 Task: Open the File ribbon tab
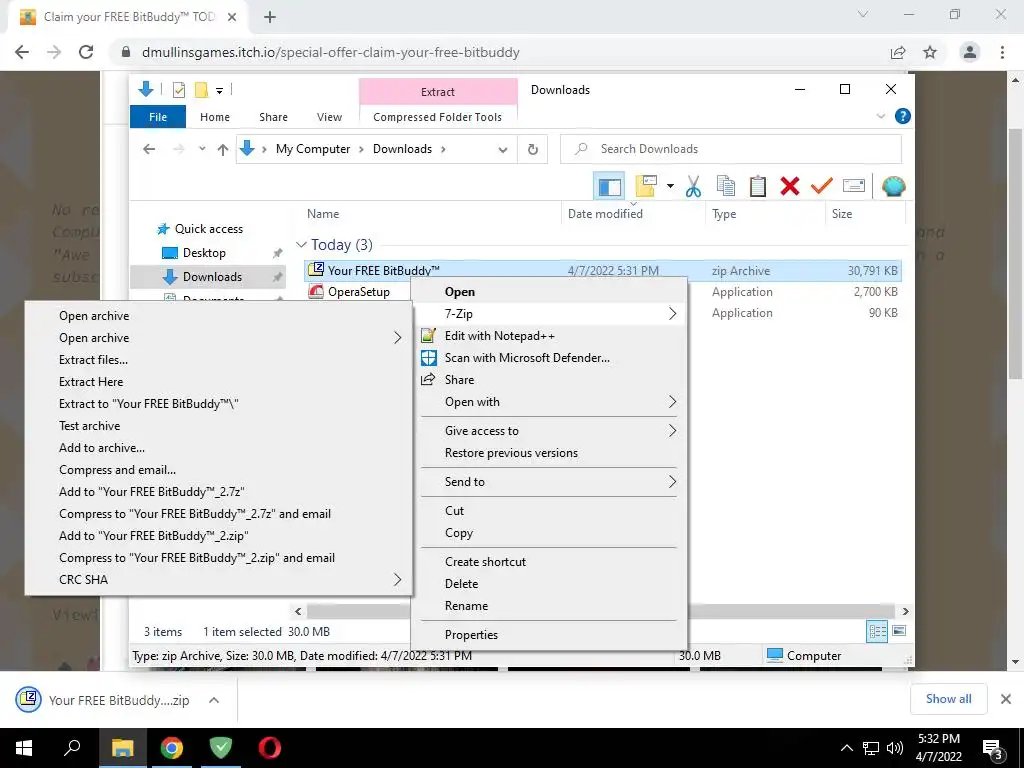158,117
